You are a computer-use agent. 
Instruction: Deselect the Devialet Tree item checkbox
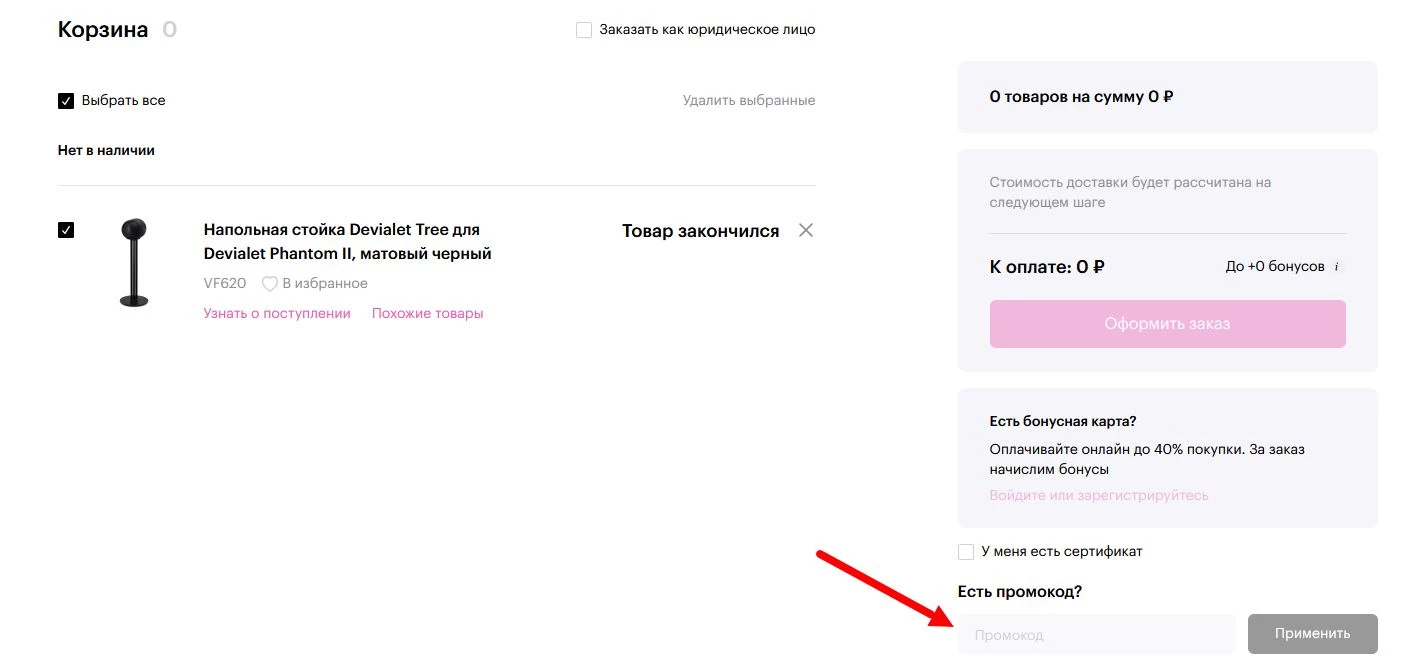tap(66, 230)
